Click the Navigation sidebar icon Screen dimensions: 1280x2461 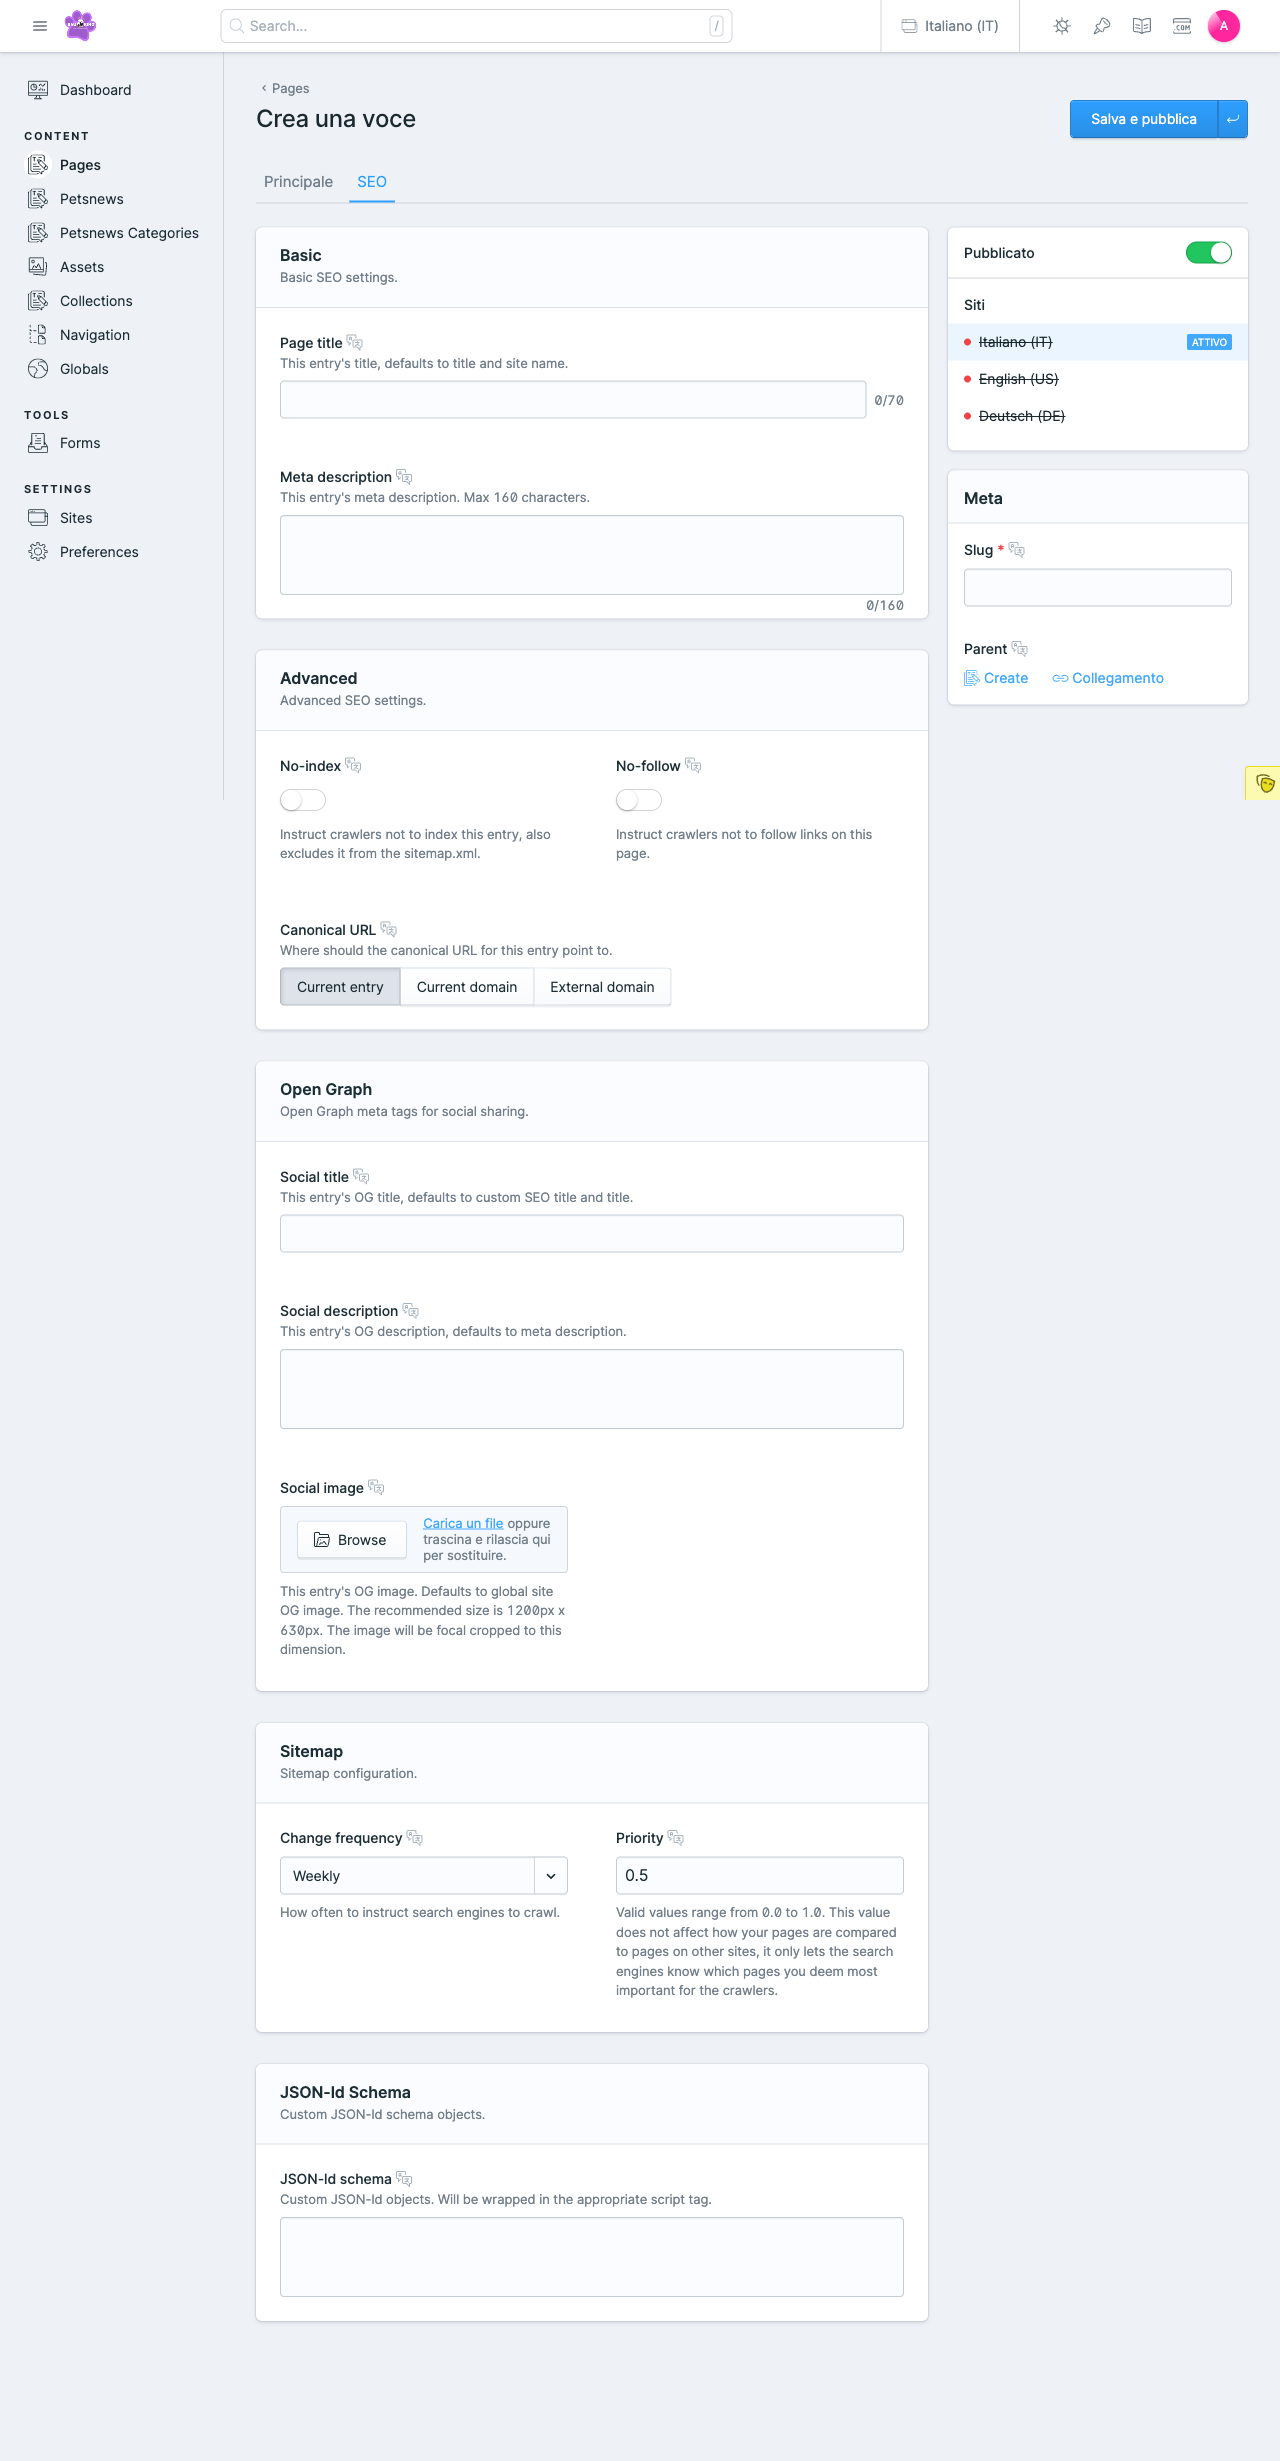(38, 335)
